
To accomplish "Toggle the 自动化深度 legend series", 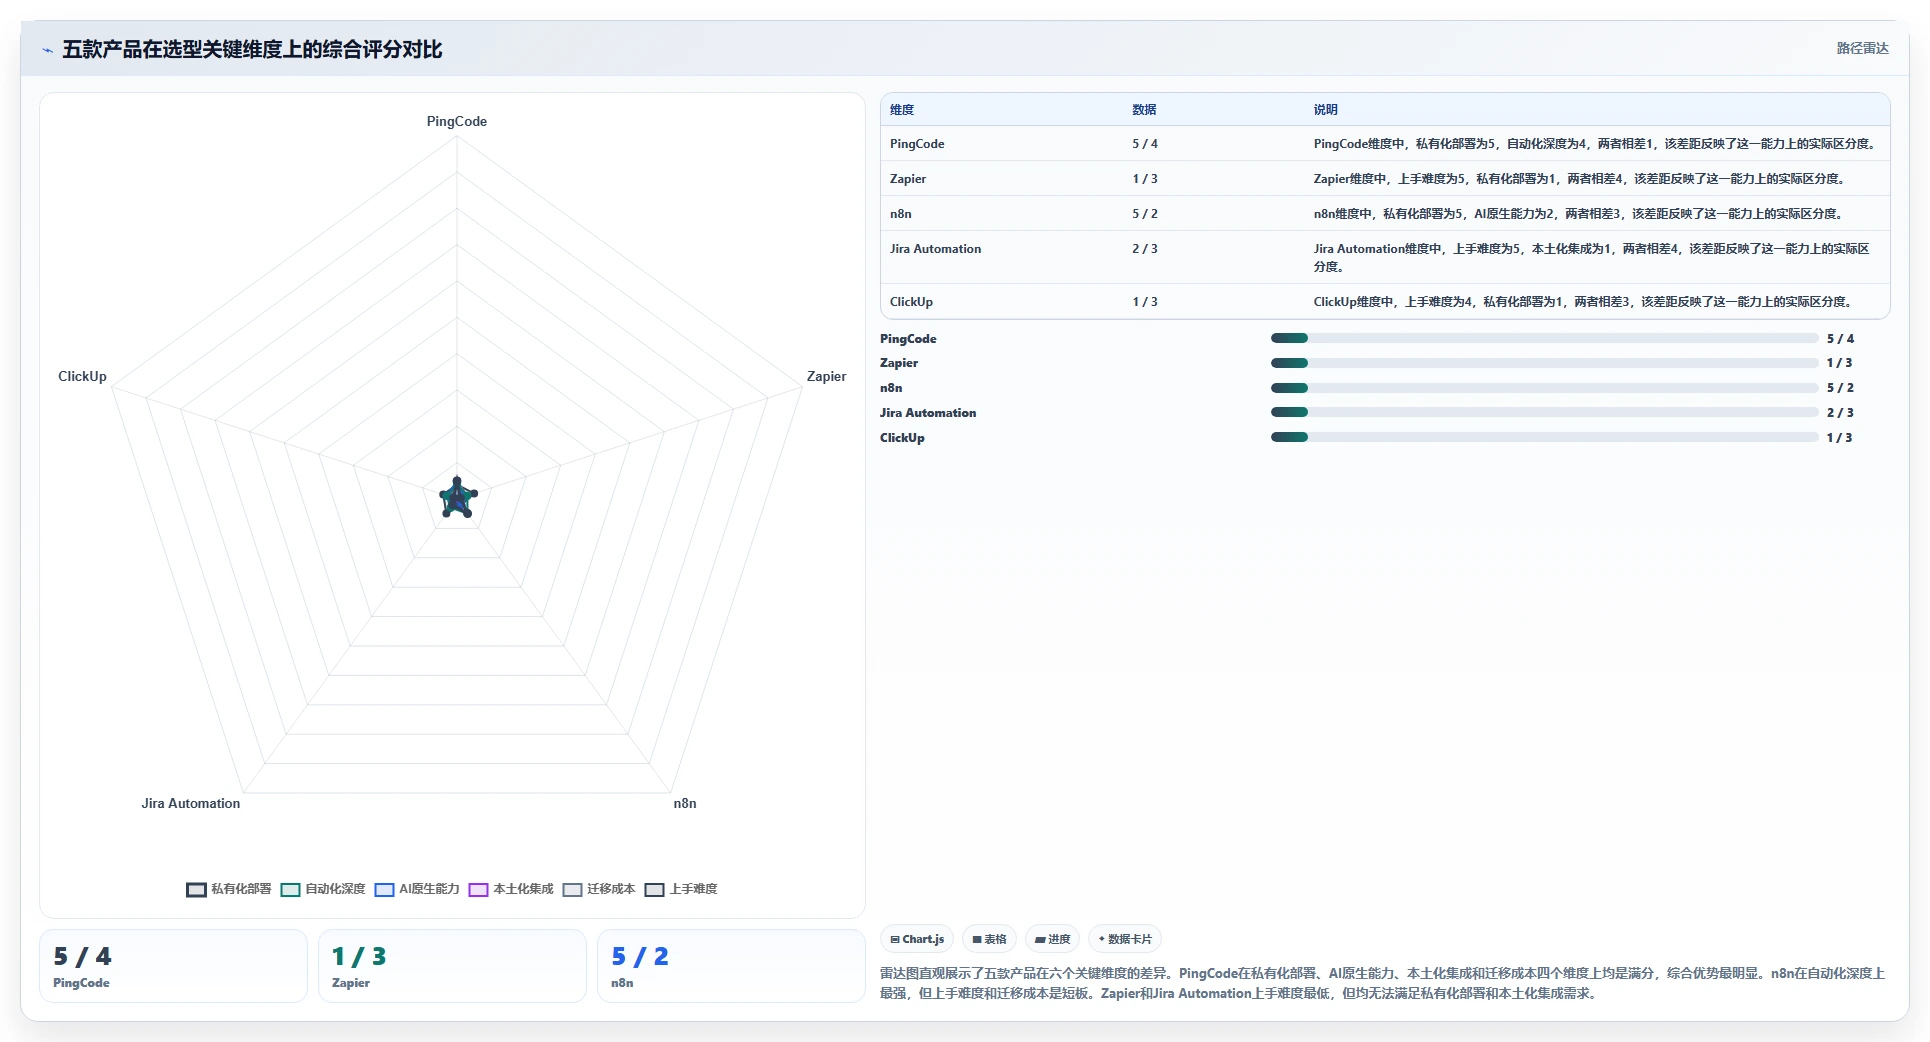I will [323, 889].
